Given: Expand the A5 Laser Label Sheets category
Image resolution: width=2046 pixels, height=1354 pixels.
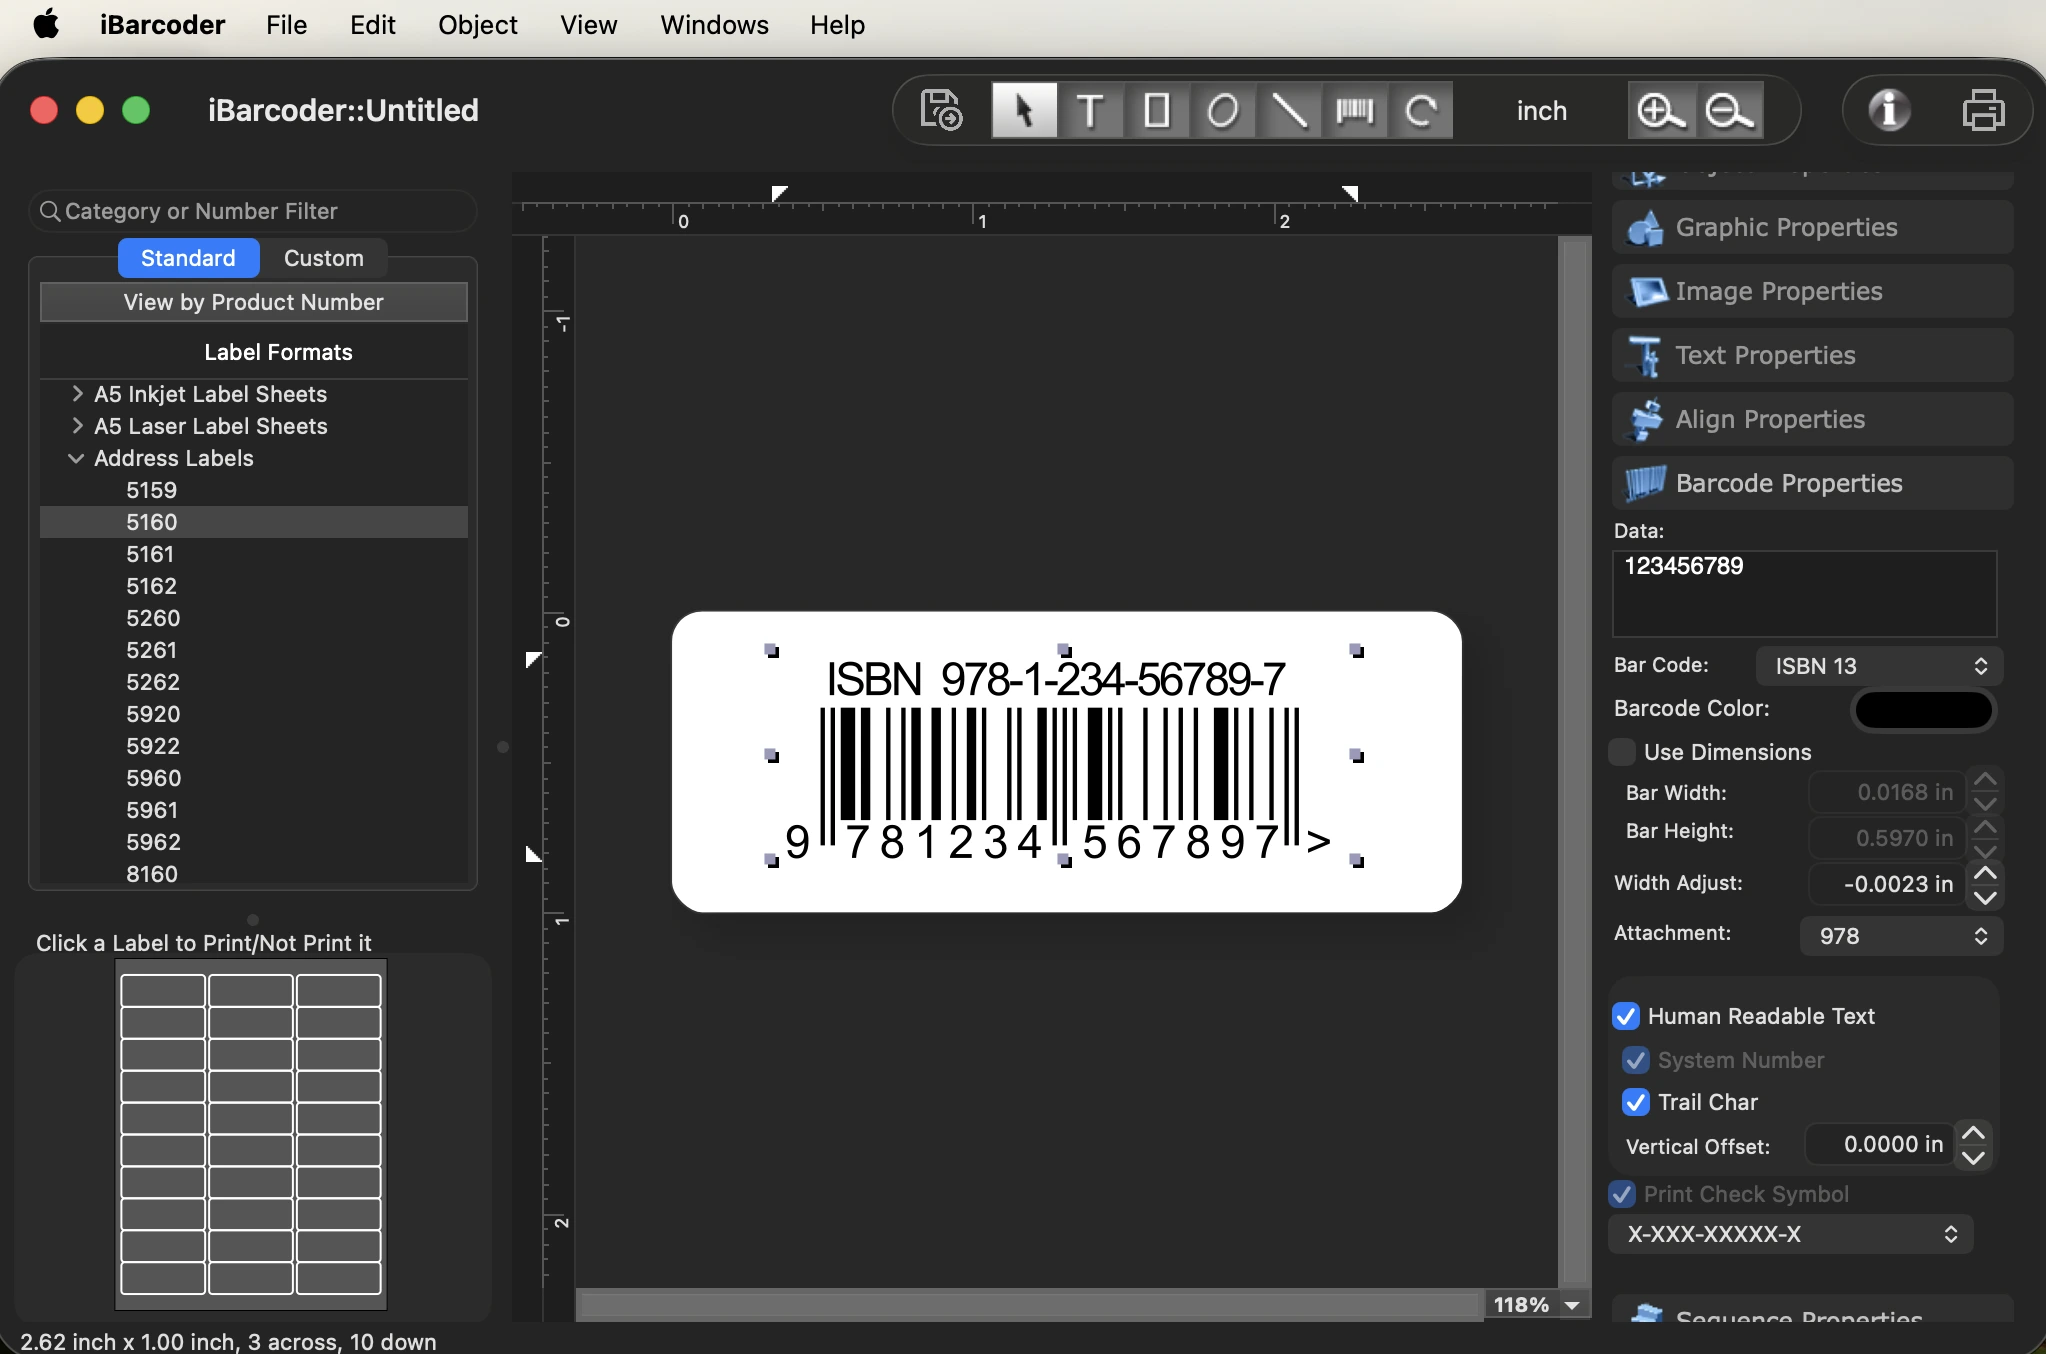Looking at the screenshot, I should 77,426.
